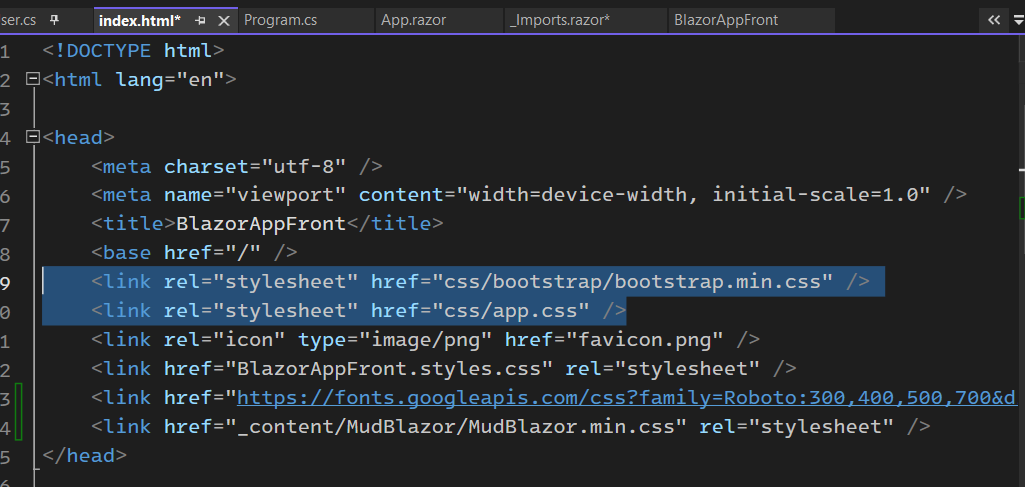Open the fonts.googleapis.com link
The width and height of the screenshot is (1025, 487).
coord(627,397)
